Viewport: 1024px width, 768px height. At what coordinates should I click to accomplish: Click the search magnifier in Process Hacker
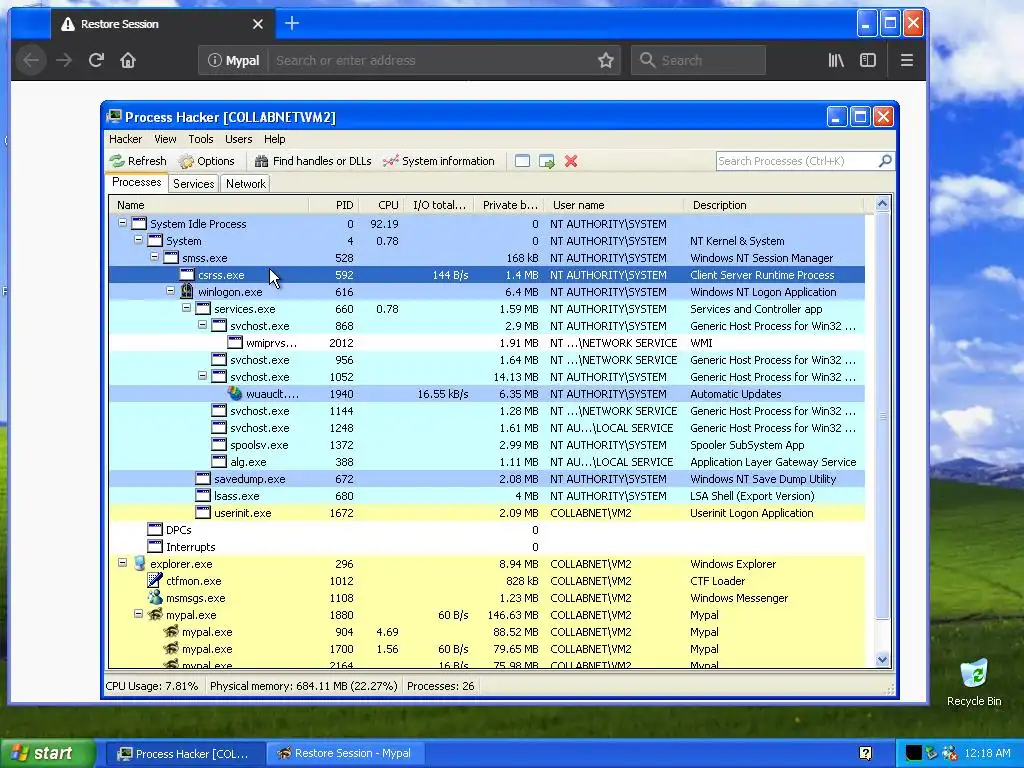[x=885, y=161]
